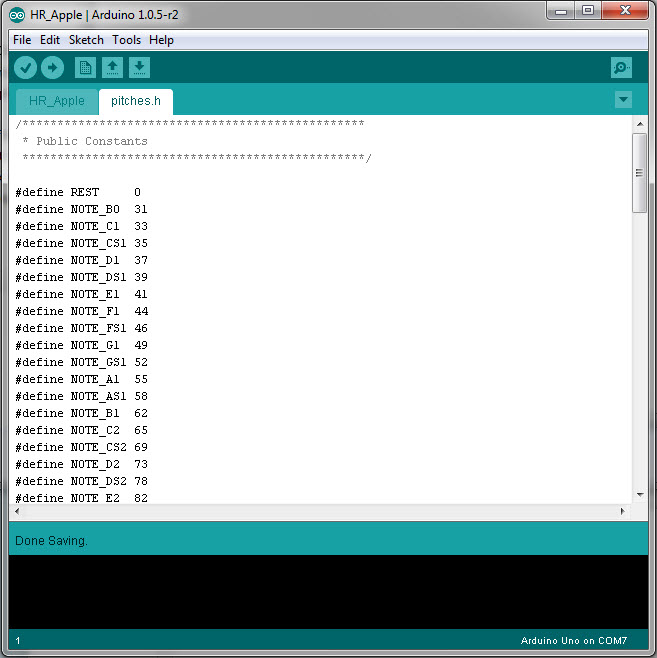This screenshot has width=657, height=658.
Task: Click the '#define NOTE_DS1 39' line
Action: point(81,277)
